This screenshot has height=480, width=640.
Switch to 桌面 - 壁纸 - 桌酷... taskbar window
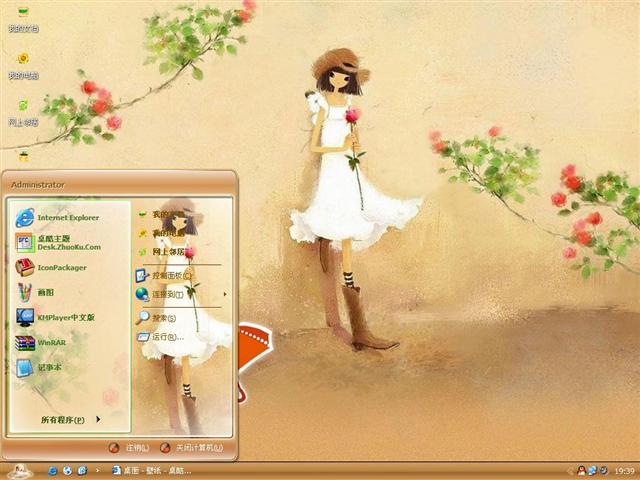point(152,471)
